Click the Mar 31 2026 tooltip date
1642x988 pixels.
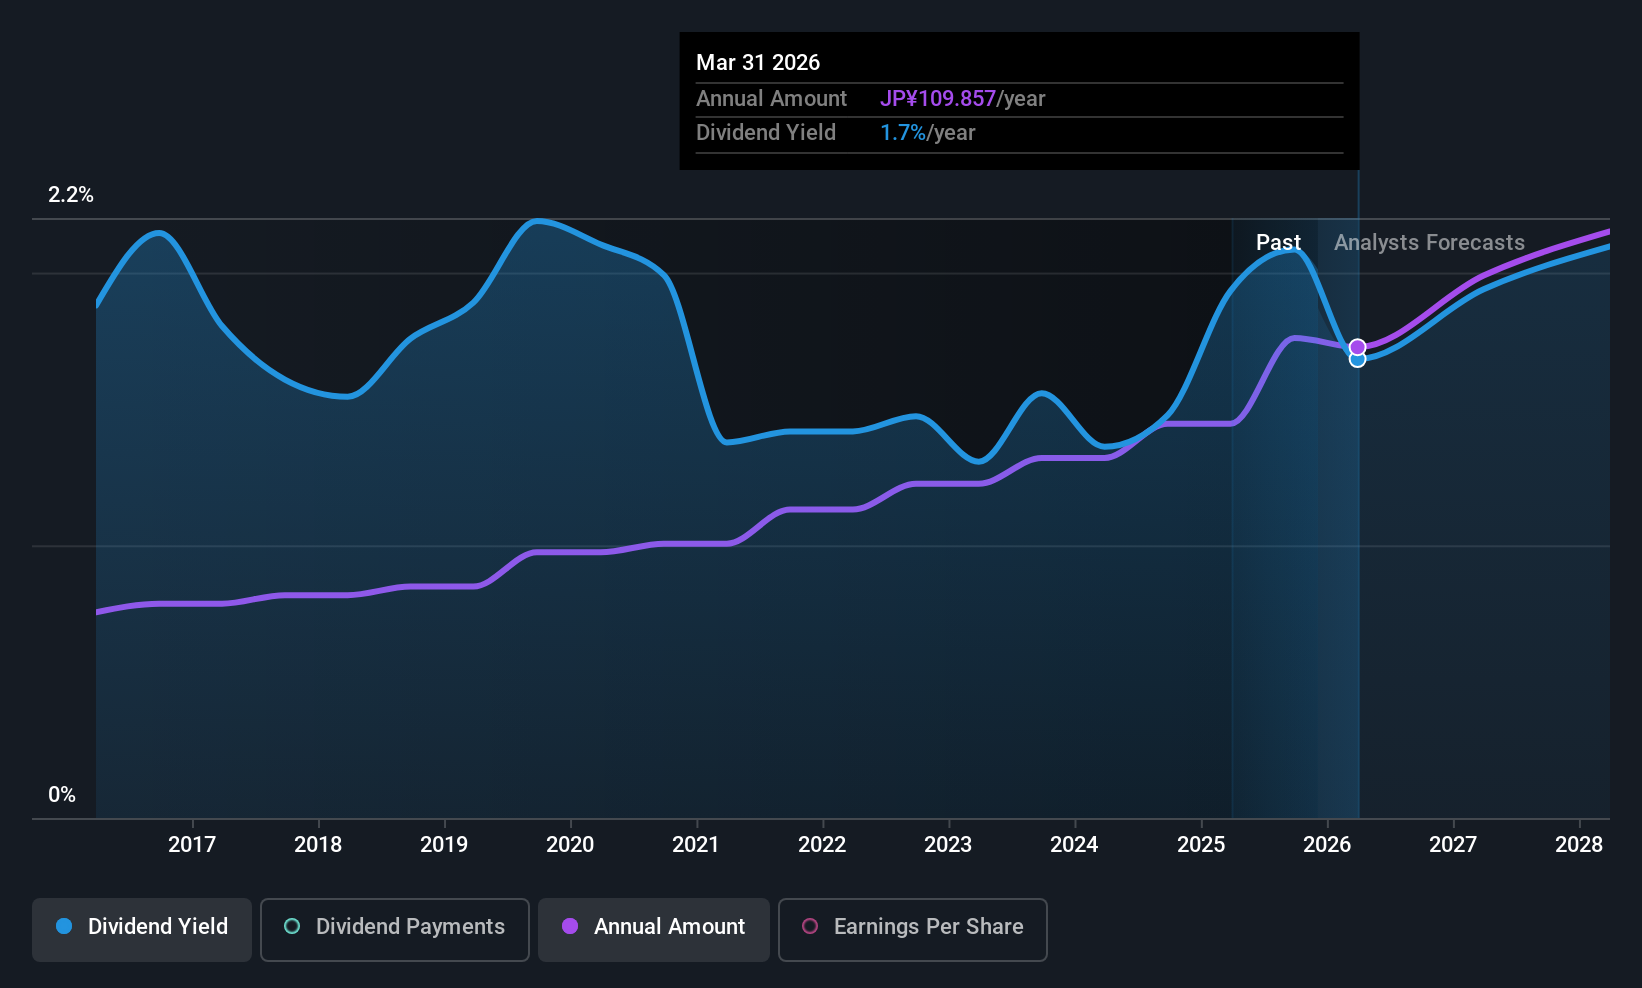[x=758, y=63]
